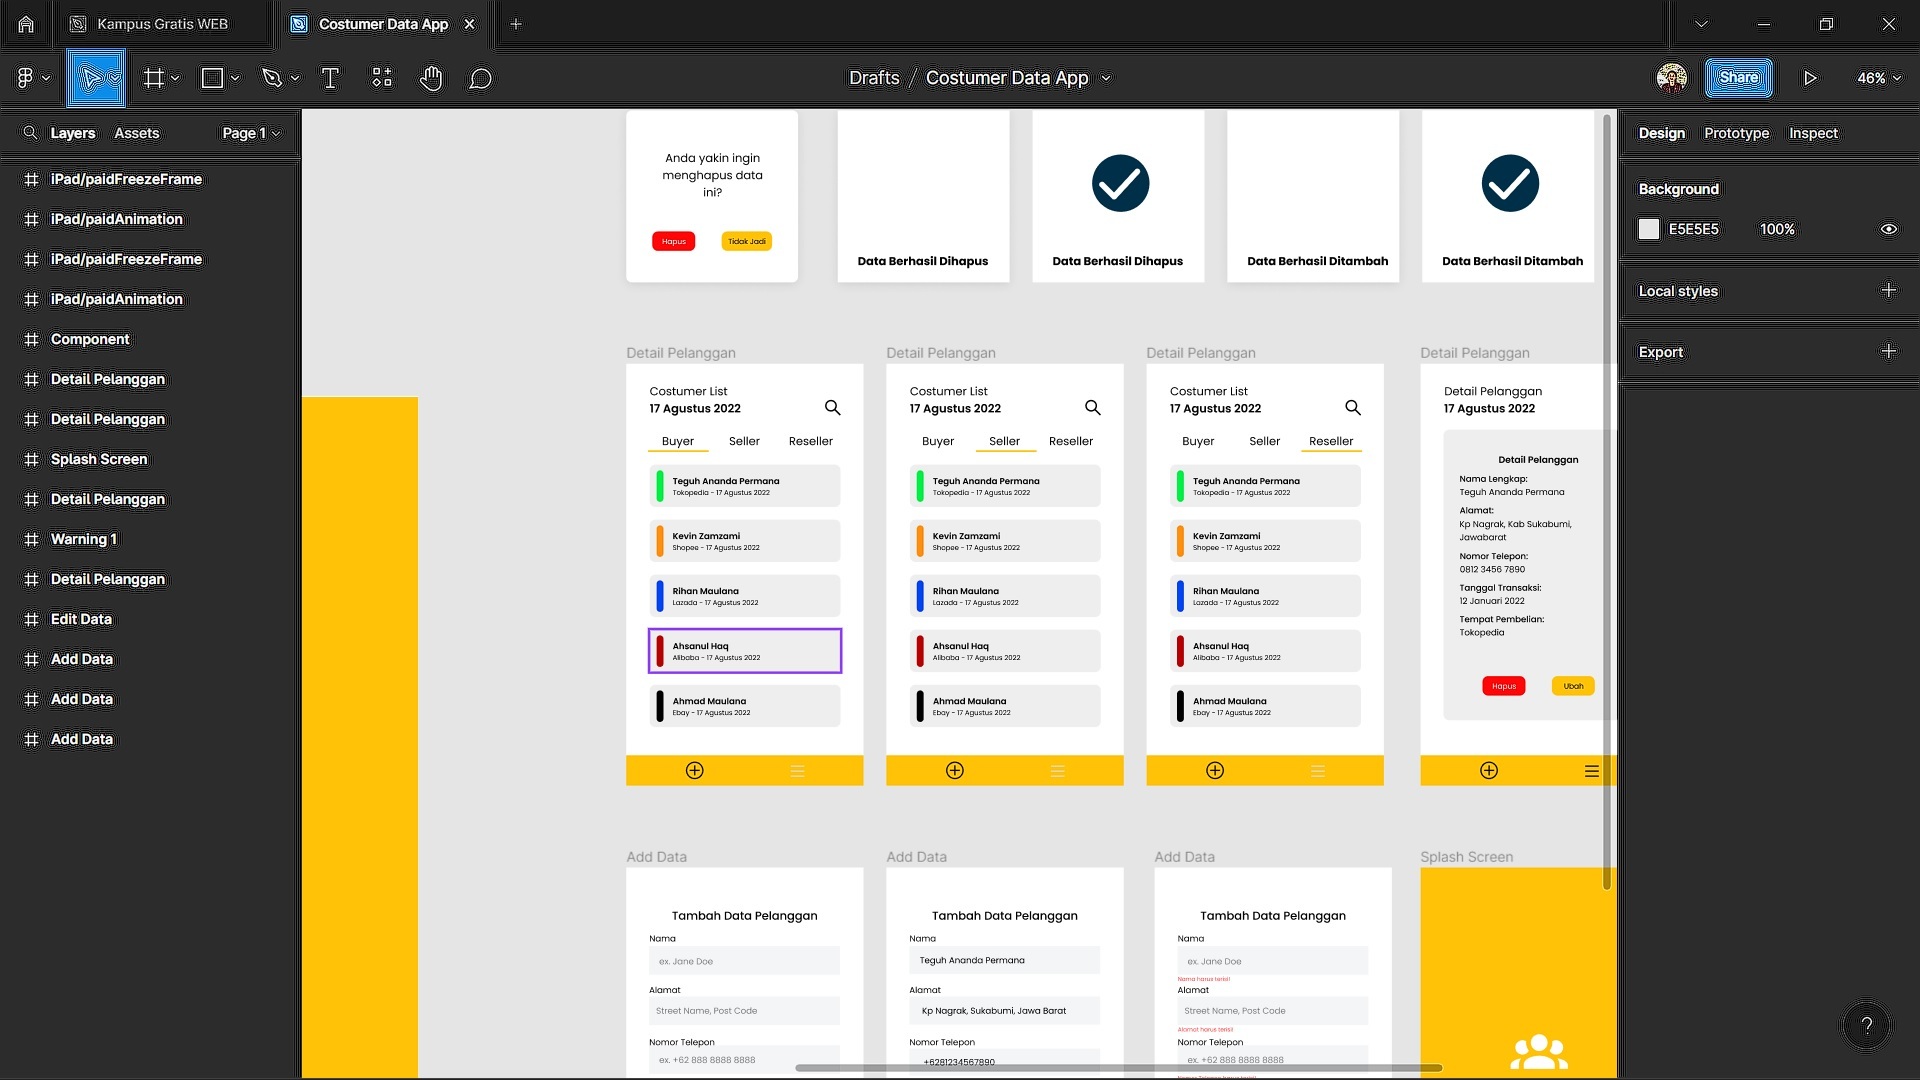This screenshot has width=1920, height=1080.
Task: Open Move tool options dropdown
Action: click(115, 78)
